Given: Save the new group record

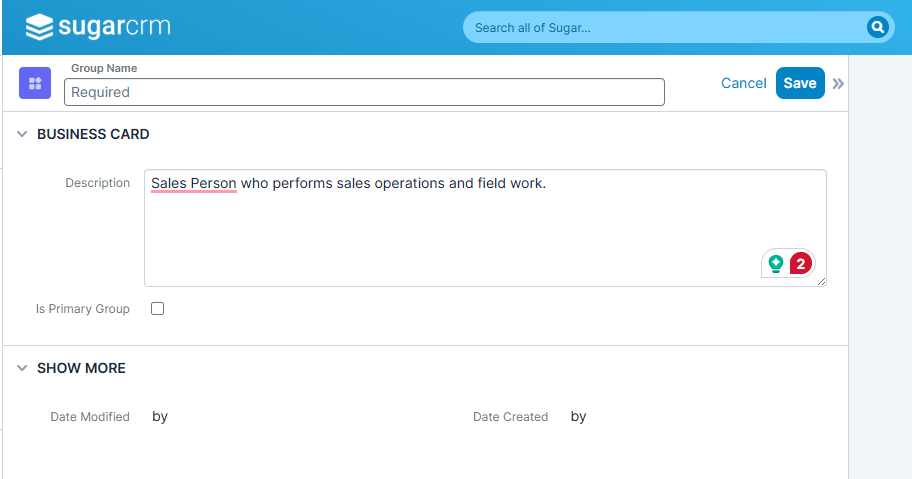Looking at the screenshot, I should coord(800,83).
